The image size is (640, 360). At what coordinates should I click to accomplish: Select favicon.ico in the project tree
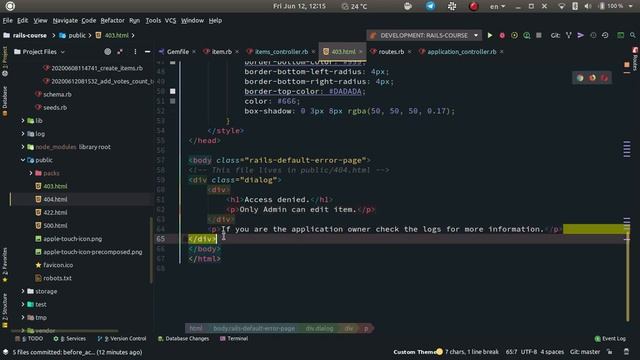tap(58, 265)
